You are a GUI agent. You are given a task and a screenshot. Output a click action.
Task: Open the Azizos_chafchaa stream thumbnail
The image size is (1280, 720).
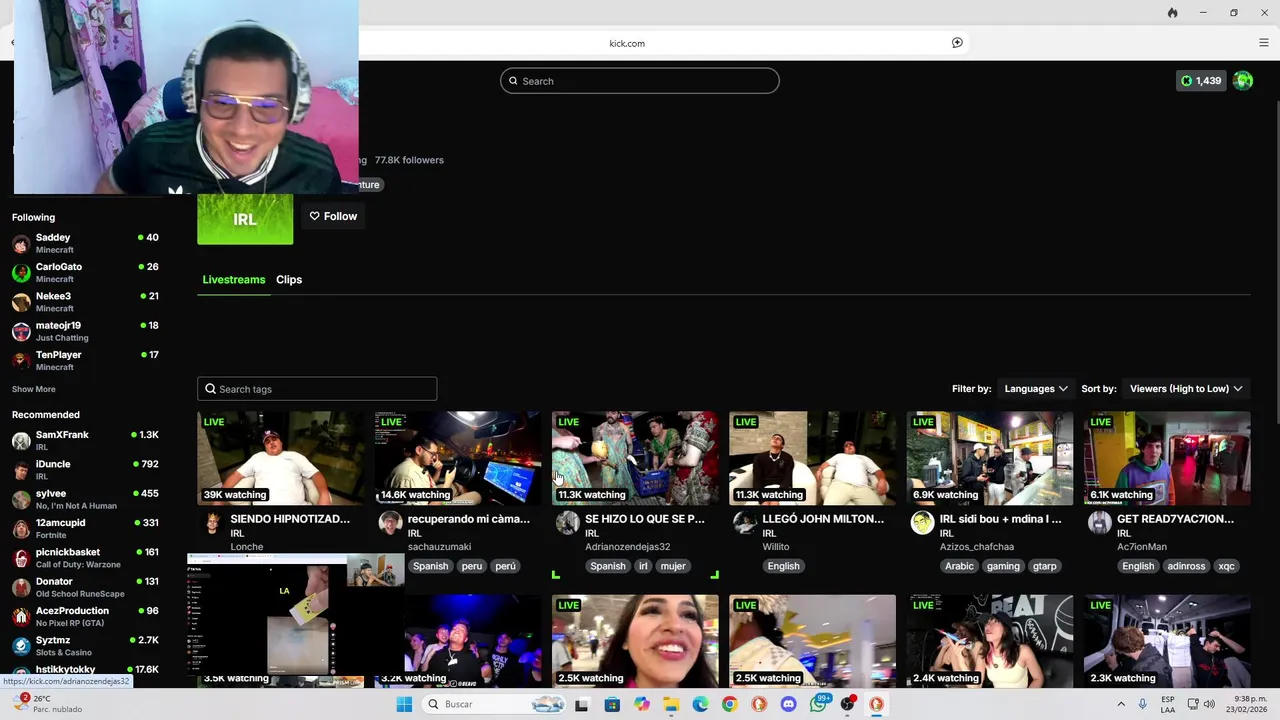point(990,458)
